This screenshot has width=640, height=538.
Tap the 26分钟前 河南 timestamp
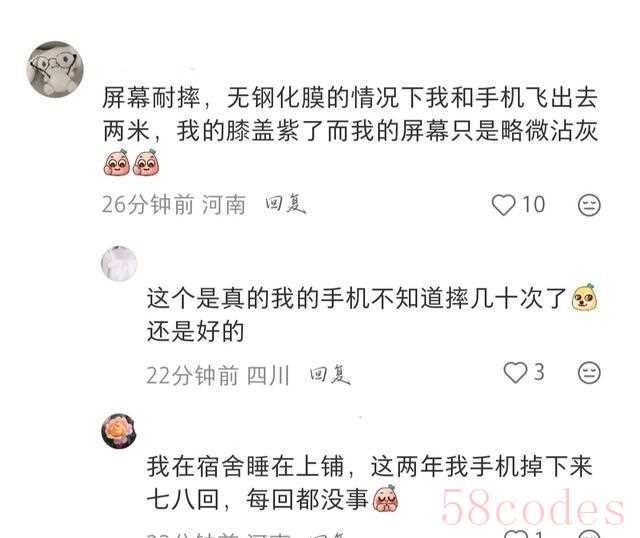pos(174,205)
